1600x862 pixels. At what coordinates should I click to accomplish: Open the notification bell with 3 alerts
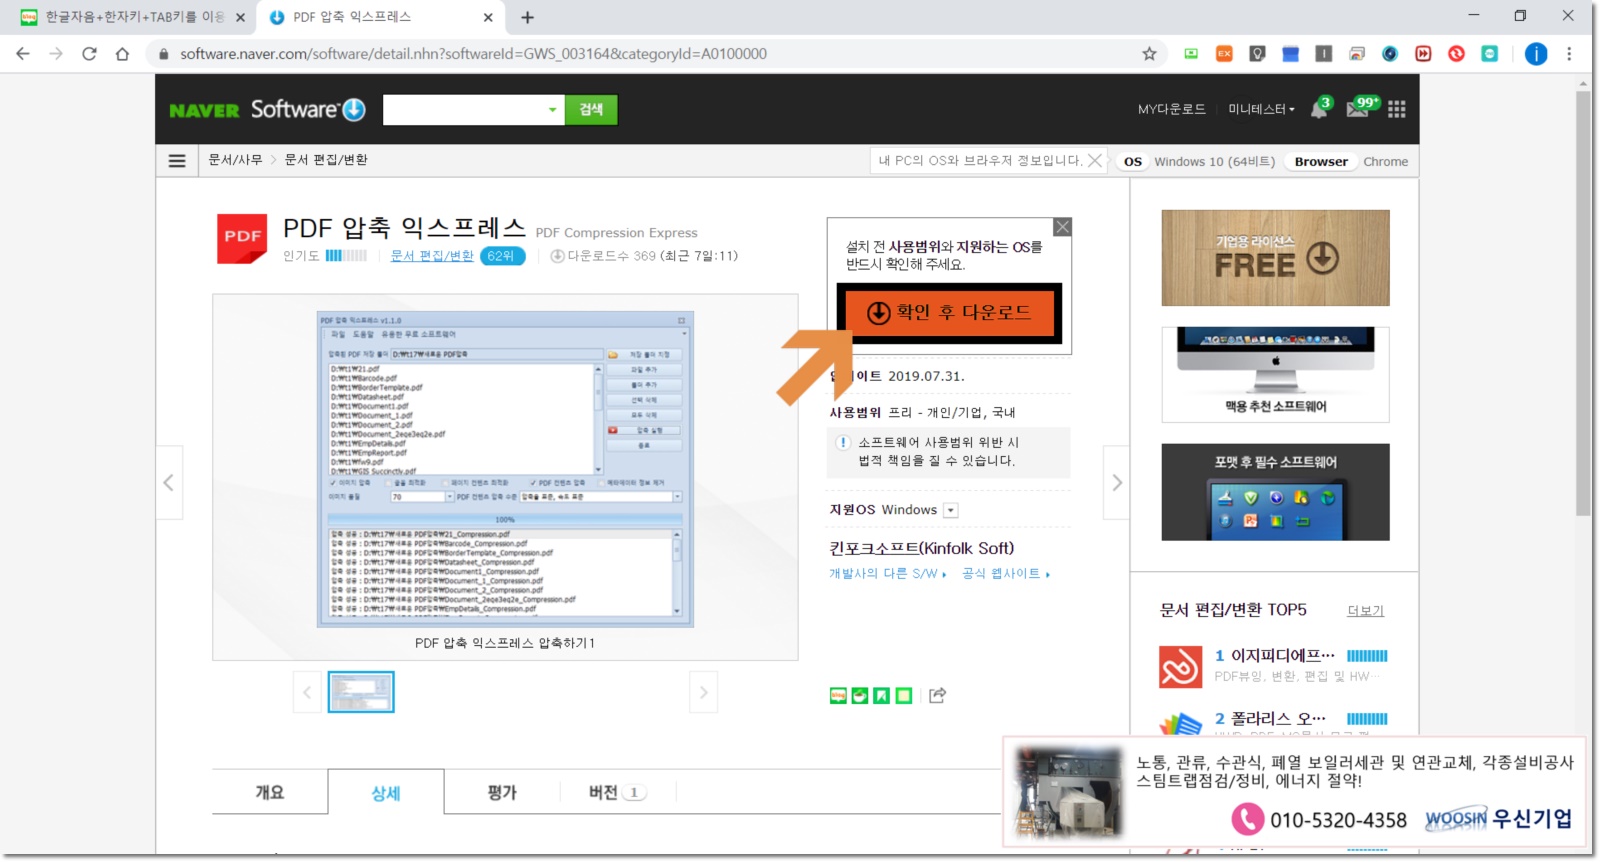point(1320,108)
